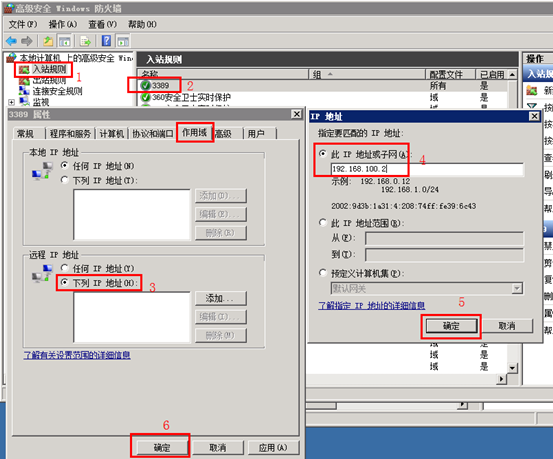Click the show/hide console tree icon
Viewport: 553px width, 459px height.
coord(65,41)
